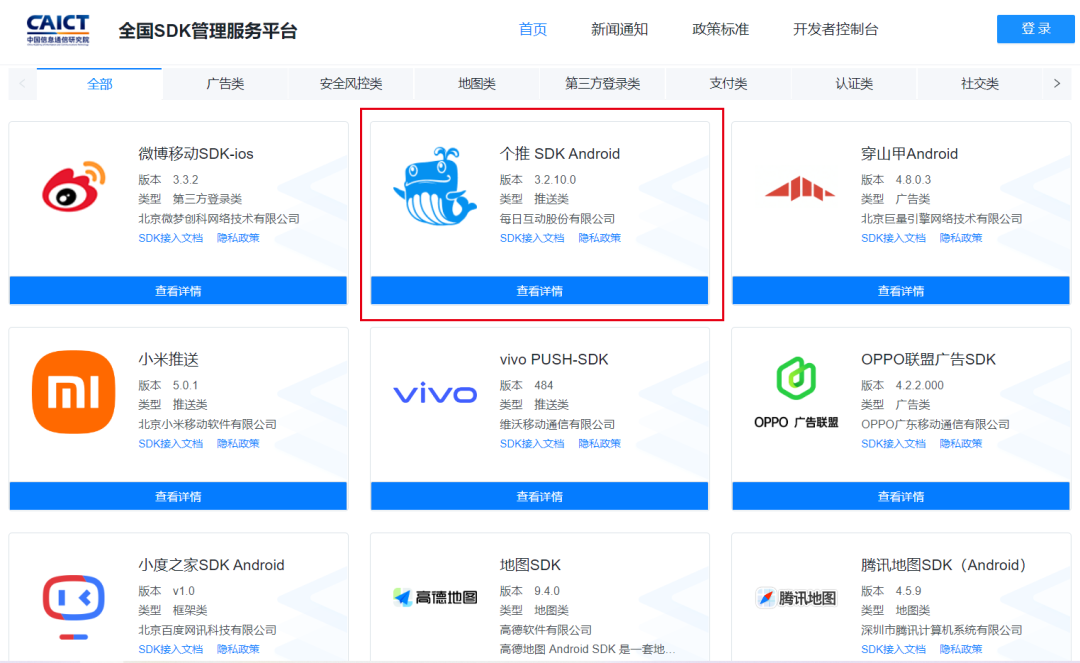
Task: Click the 穿山甲Android card title
Action: 909,154
